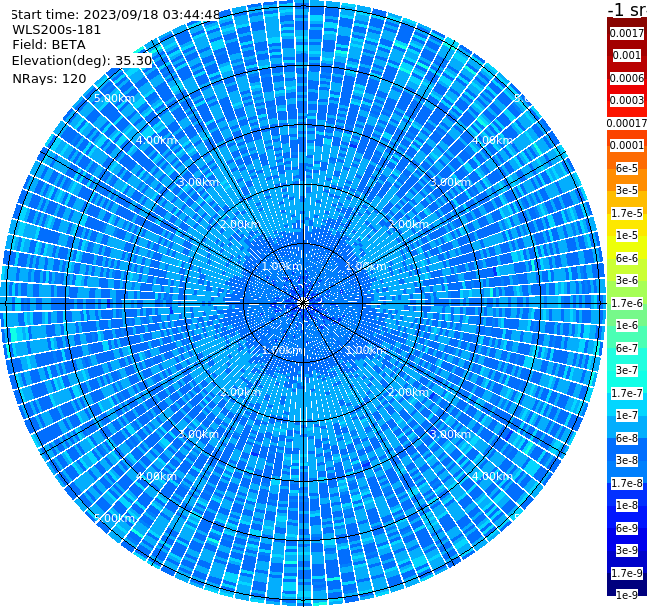Select the northwest 2.00km ring label
Image resolution: width=647 pixels, height=607 pixels.
coord(241,224)
